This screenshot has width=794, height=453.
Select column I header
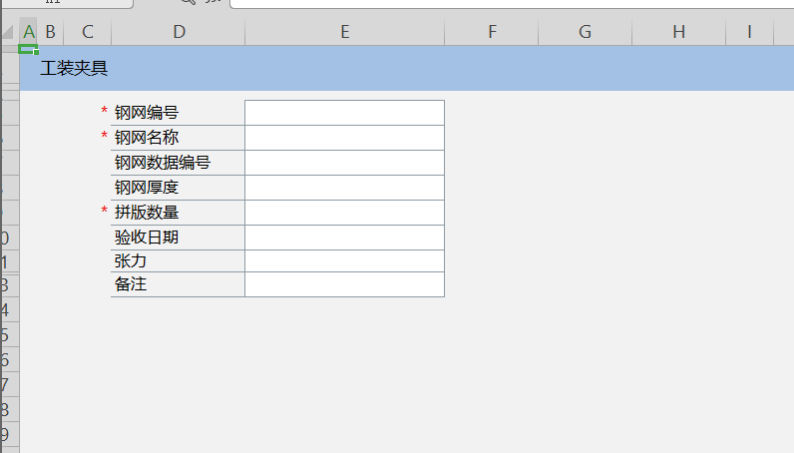[749, 32]
